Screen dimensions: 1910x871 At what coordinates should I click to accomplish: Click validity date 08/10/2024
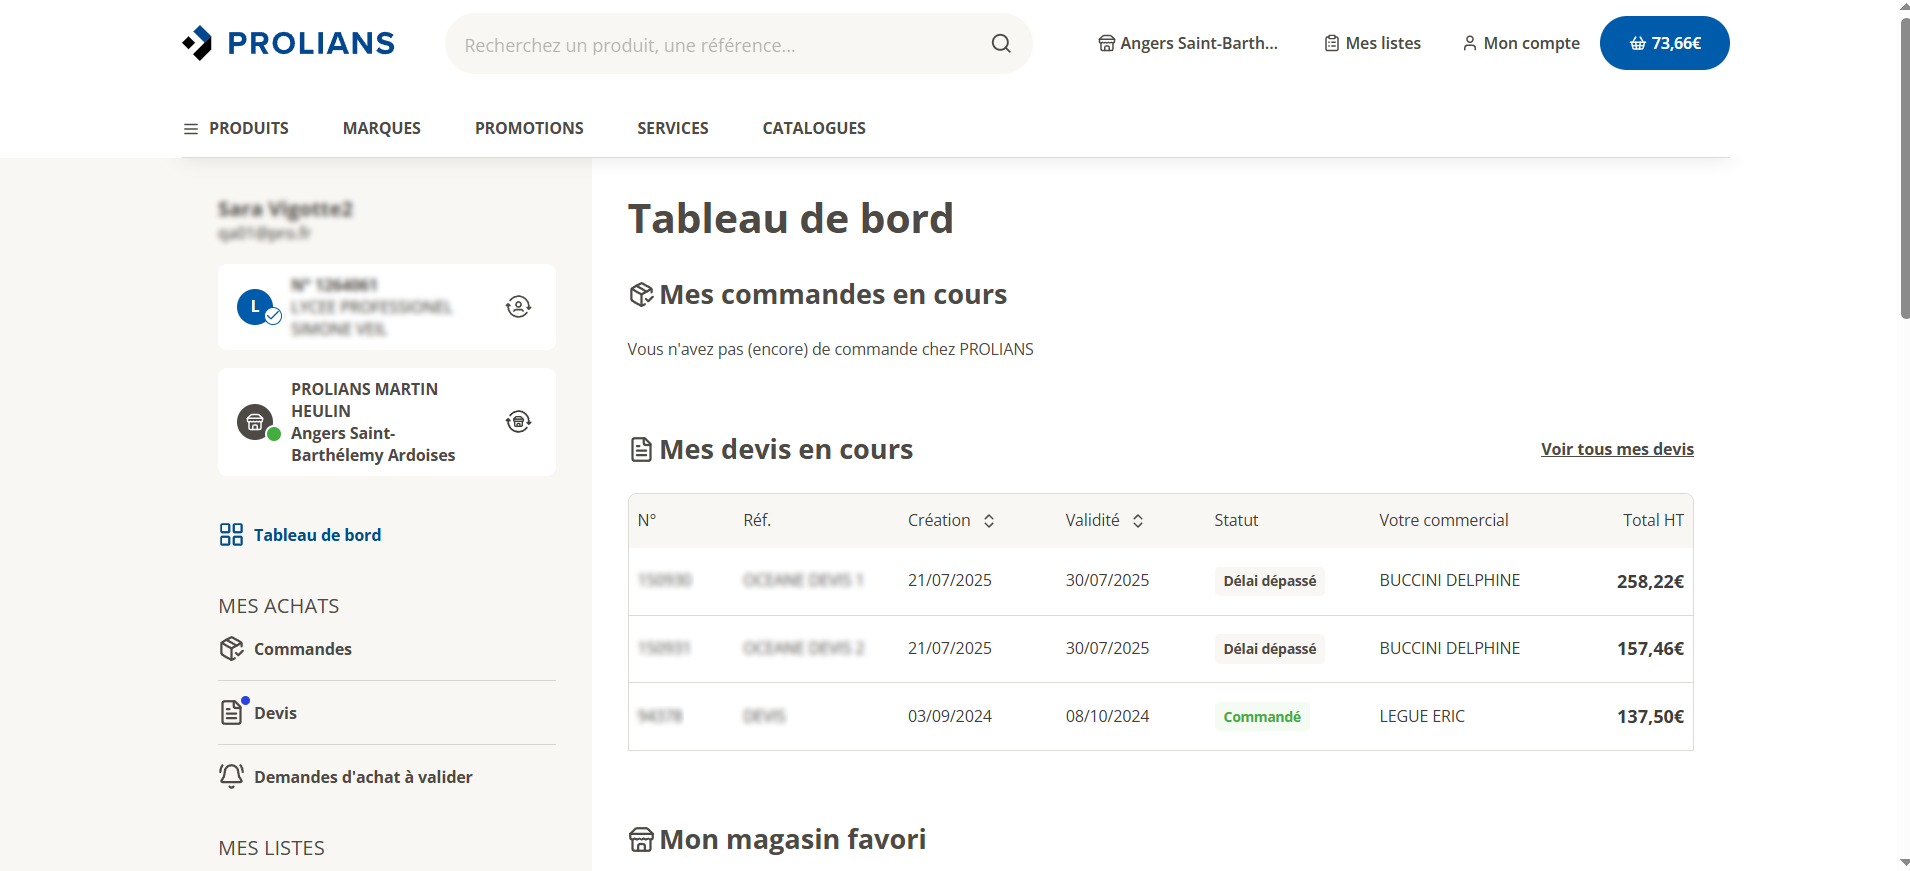click(x=1107, y=716)
